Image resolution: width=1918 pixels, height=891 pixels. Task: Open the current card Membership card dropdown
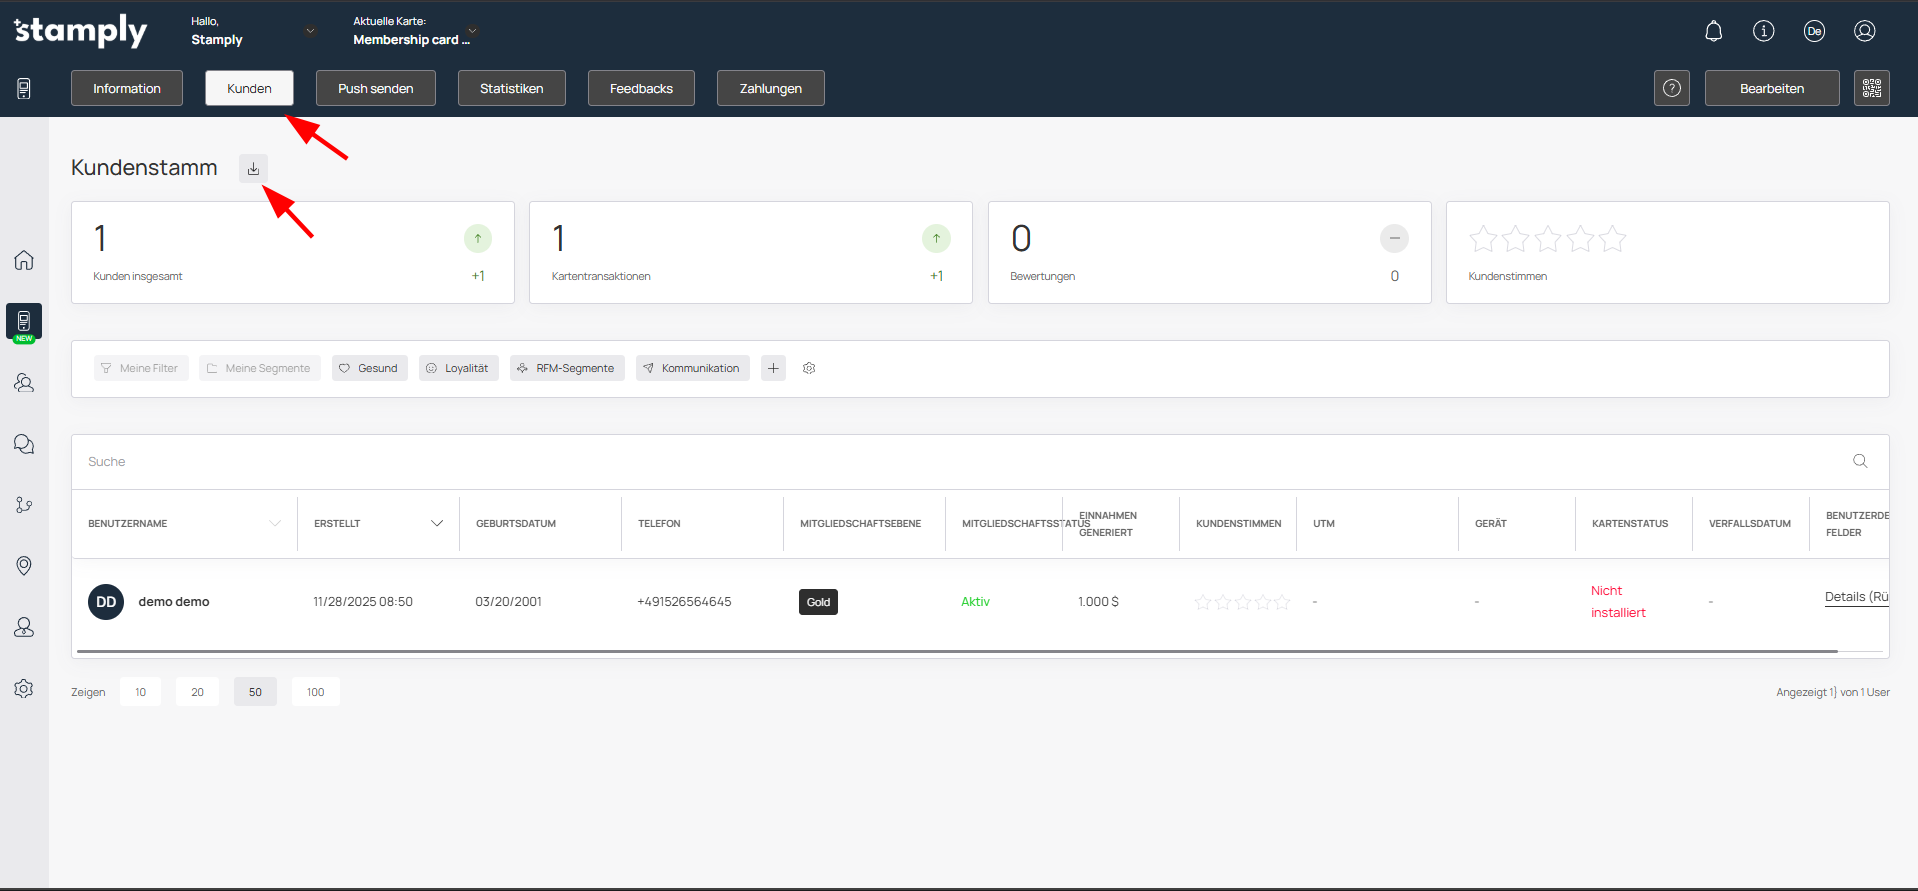472,31
